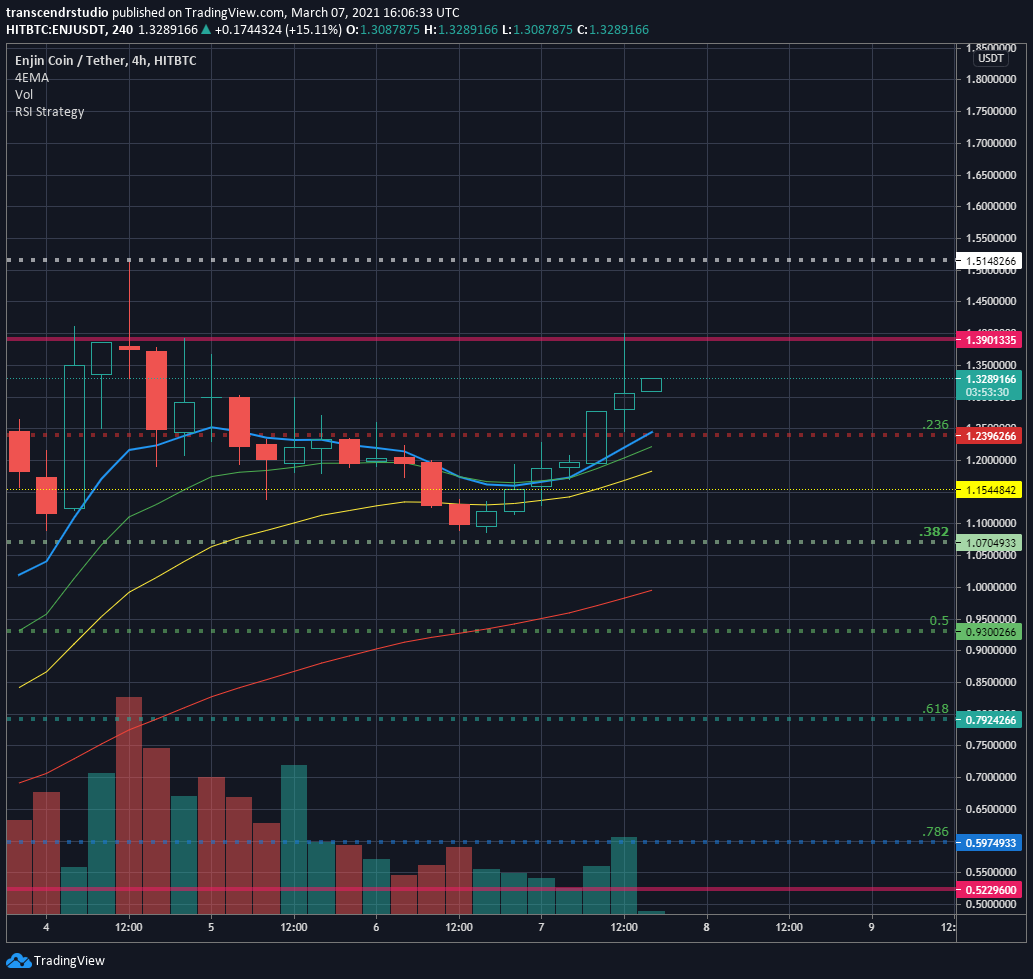This screenshot has height=979, width=1033.
Task: Click the RSI Strategy indicator label
Action: click(x=49, y=111)
